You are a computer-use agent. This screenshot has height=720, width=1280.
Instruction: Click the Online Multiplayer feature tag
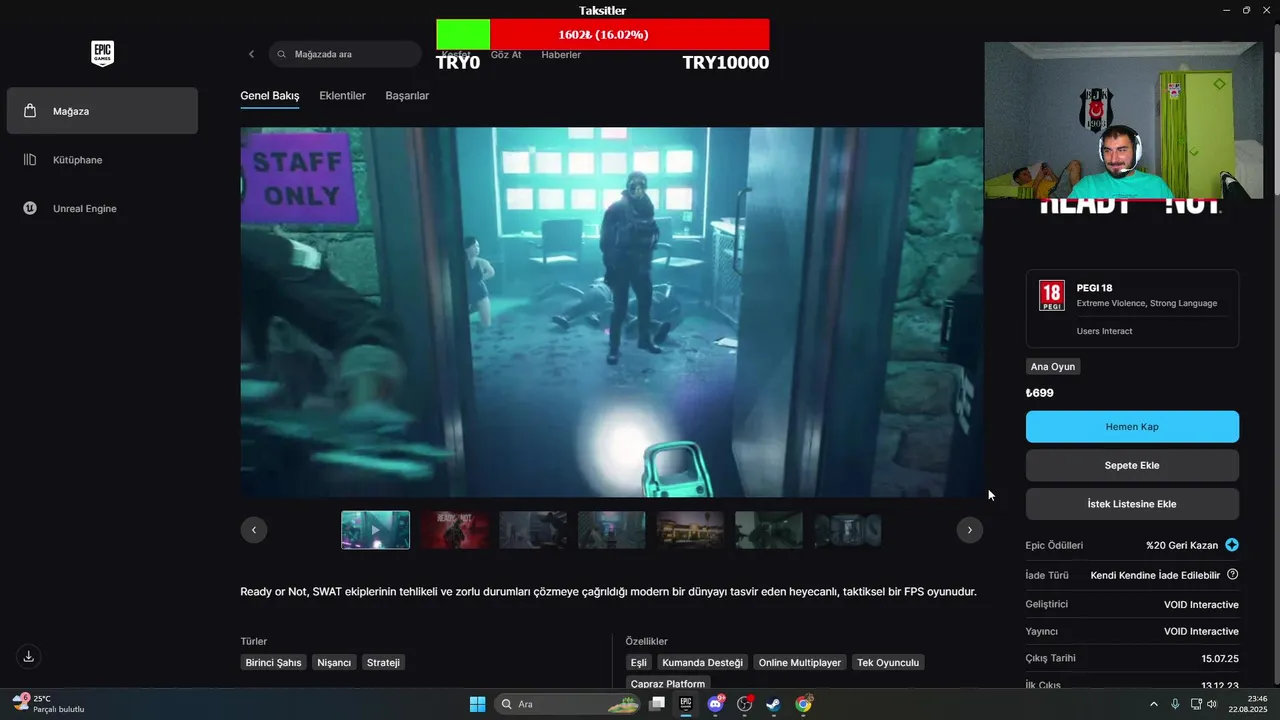coord(800,662)
